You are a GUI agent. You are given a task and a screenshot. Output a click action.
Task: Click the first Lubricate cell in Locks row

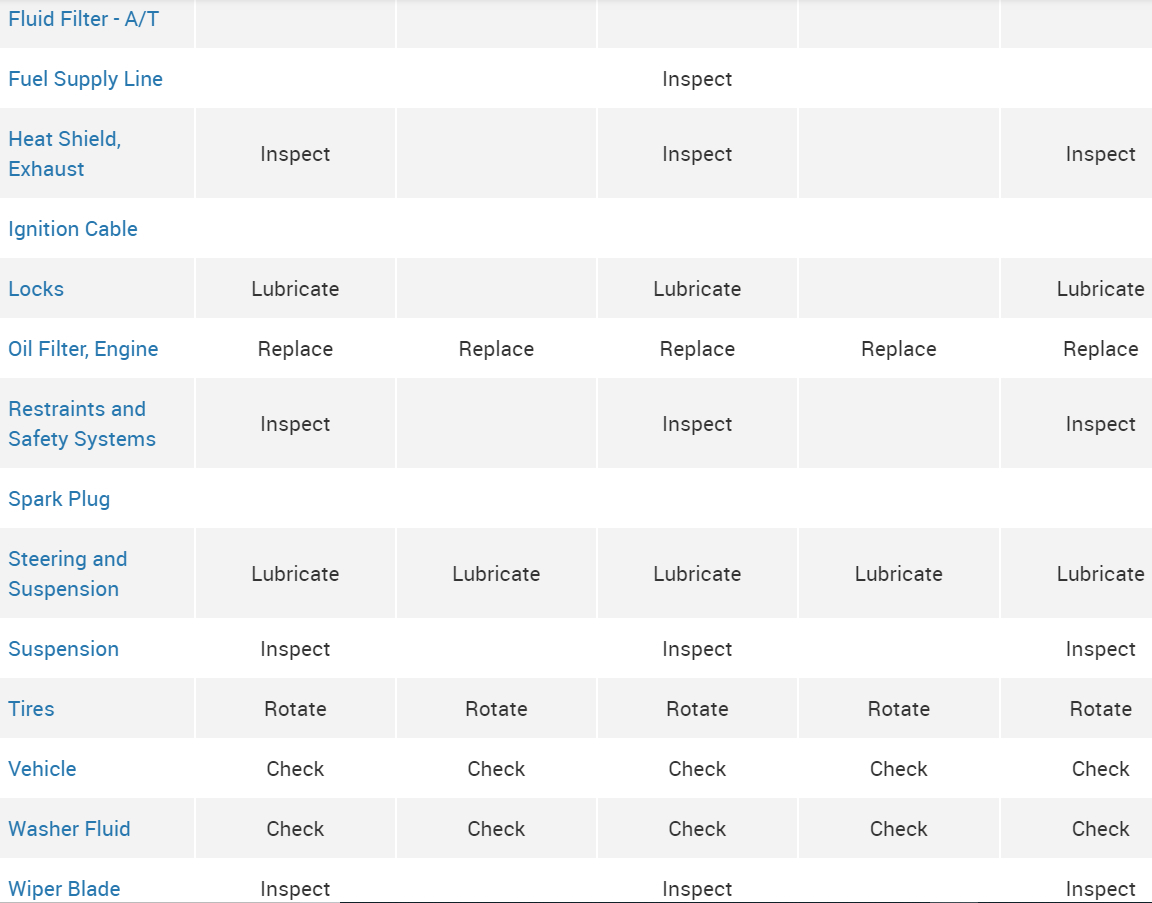295,289
